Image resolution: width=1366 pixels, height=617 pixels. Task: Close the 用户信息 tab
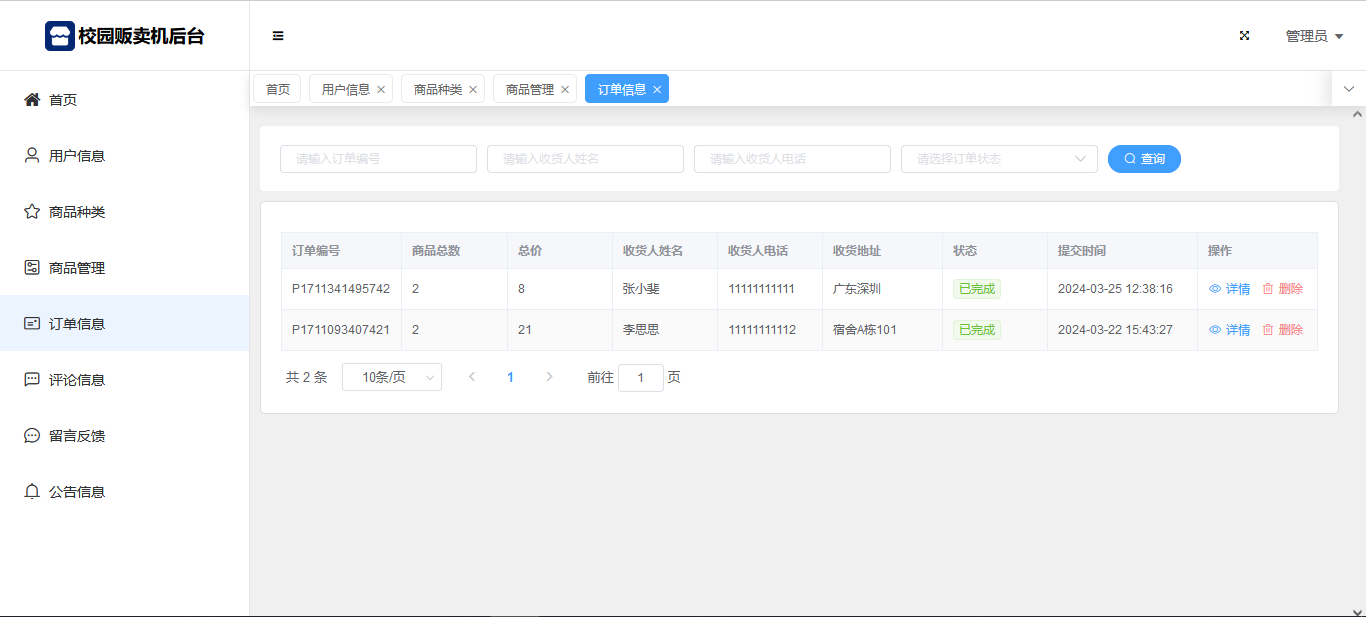[381, 90]
